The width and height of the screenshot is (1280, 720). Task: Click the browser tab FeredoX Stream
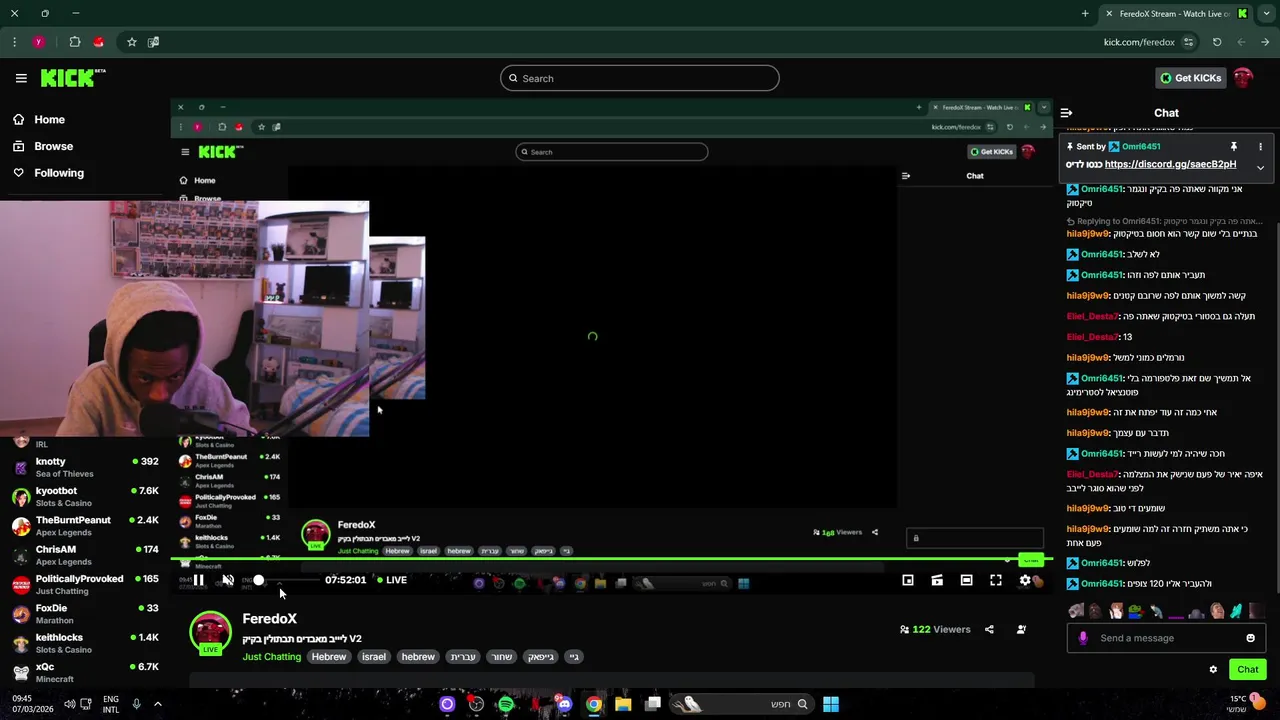1176,14
